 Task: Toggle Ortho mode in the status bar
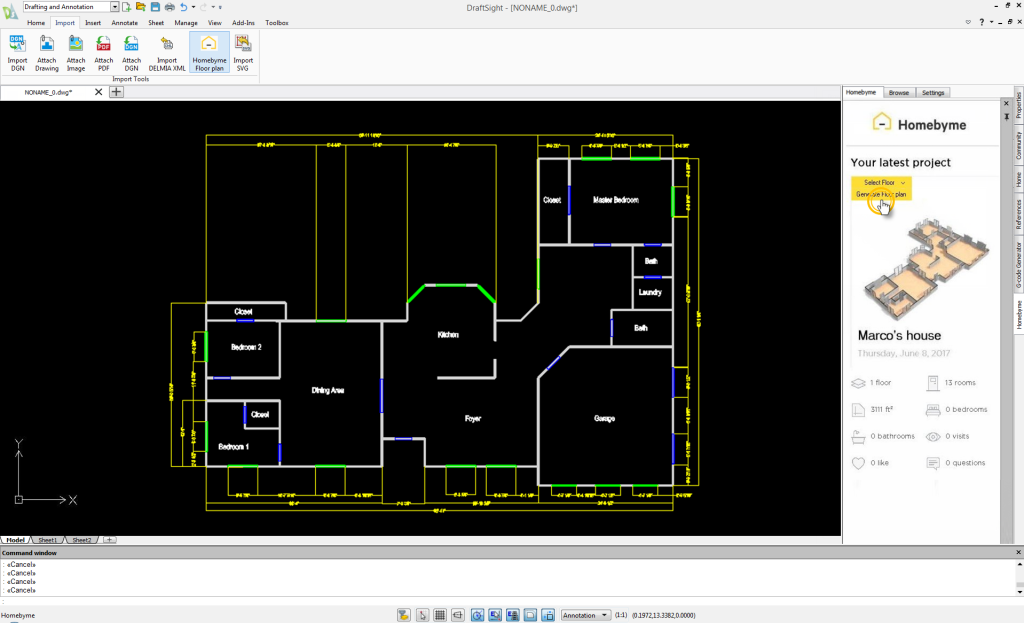click(458, 615)
